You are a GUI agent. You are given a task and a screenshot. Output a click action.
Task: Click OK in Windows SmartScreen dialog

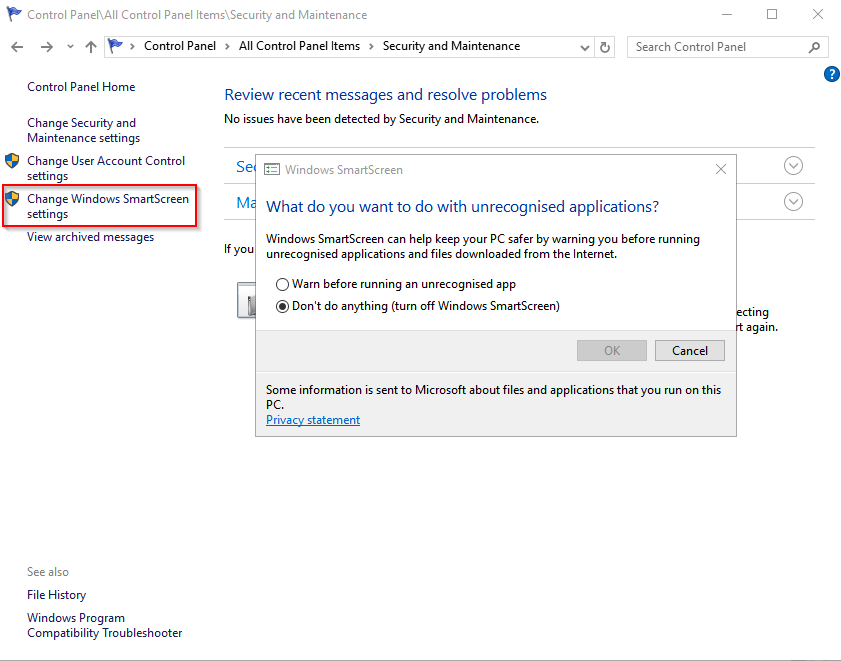click(612, 350)
